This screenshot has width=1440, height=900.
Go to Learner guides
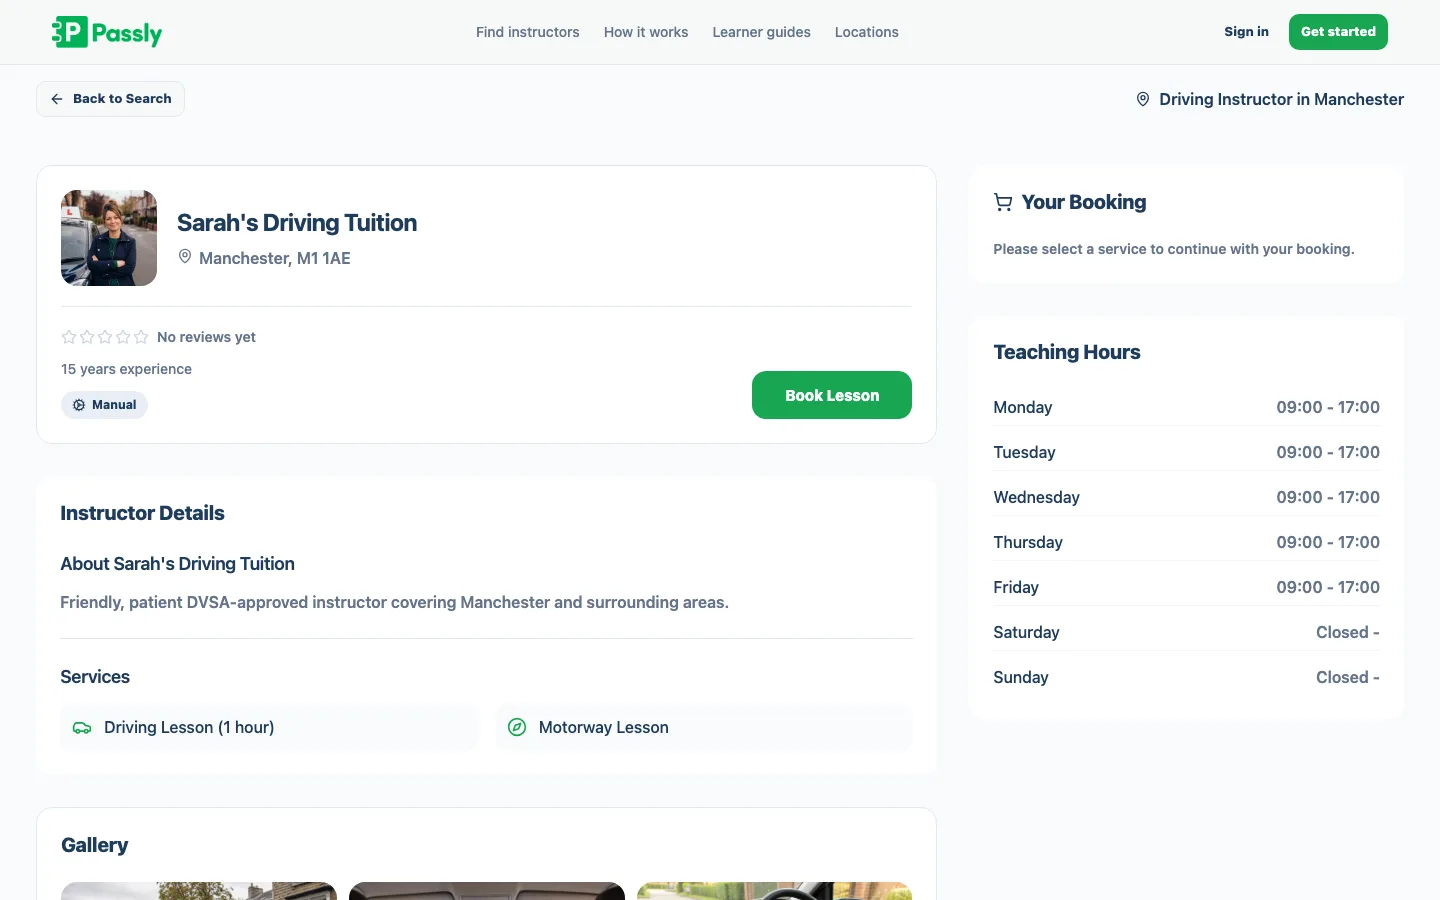point(762,32)
